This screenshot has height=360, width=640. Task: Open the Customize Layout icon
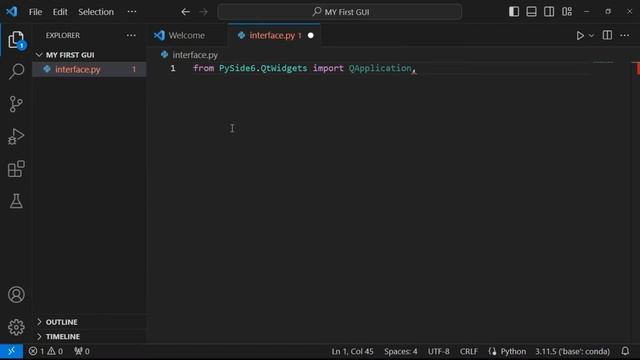pyautogui.click(x=567, y=11)
